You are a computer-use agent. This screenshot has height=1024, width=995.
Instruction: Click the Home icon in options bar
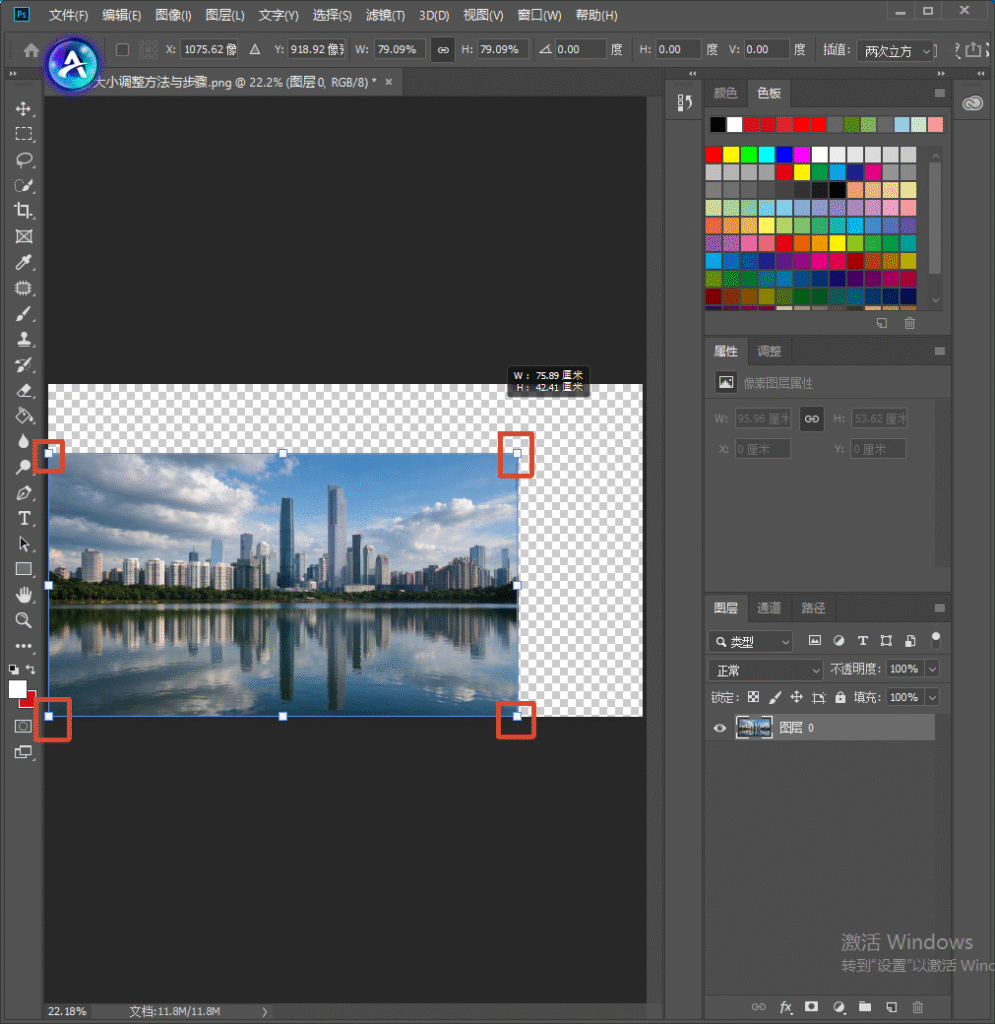pos(31,50)
